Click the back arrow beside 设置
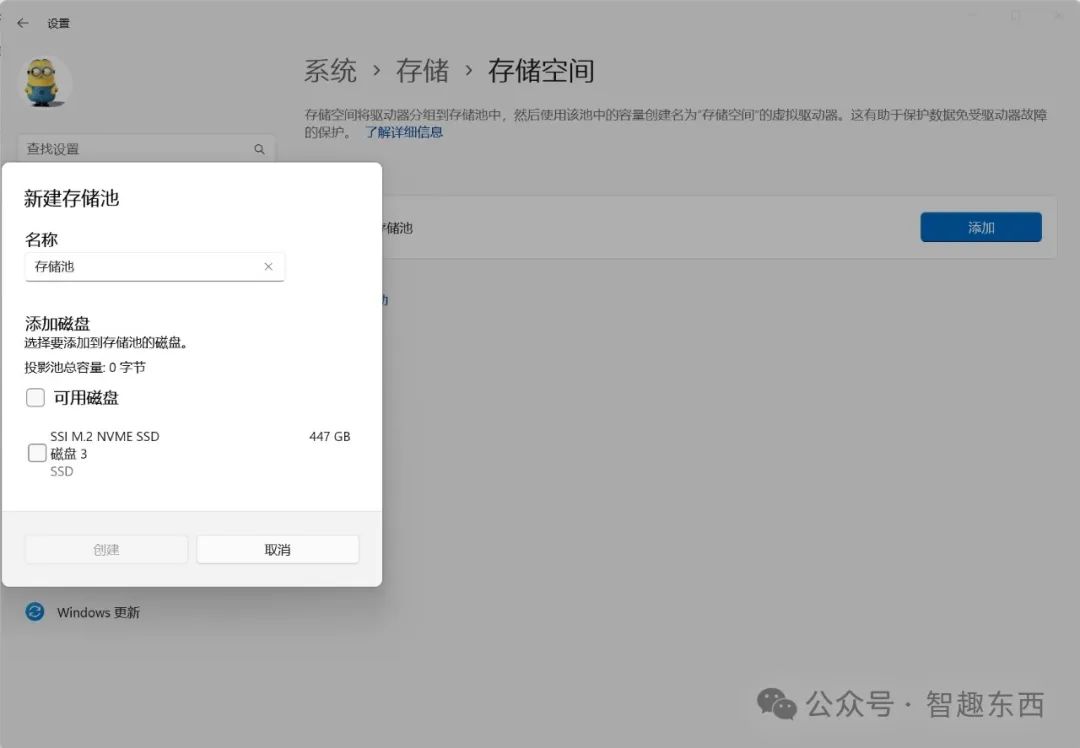 pyautogui.click(x=23, y=23)
